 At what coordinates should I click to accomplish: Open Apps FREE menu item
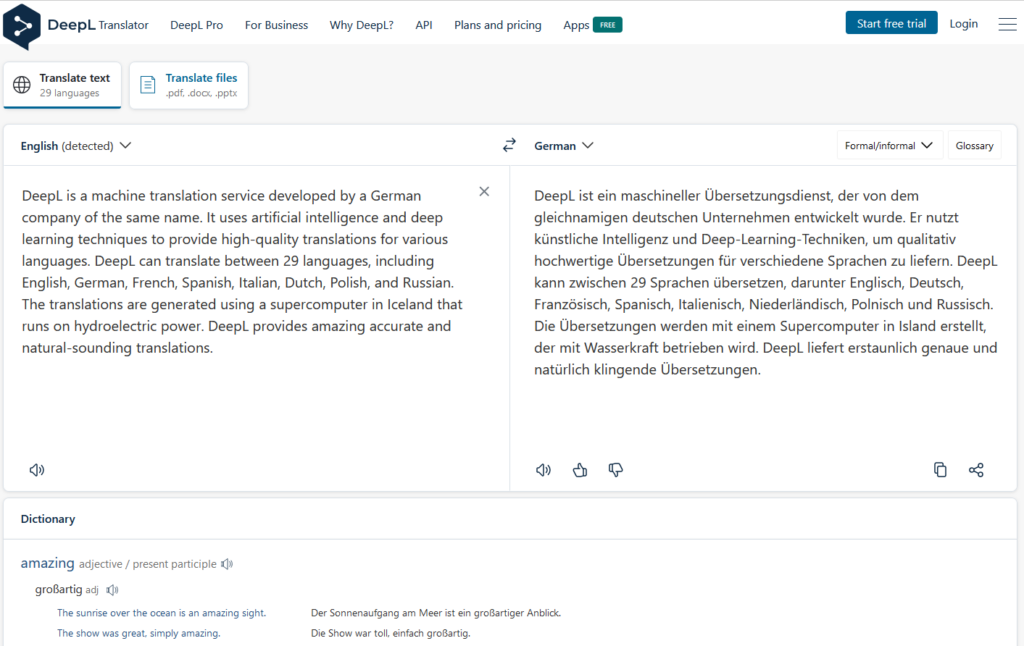(x=592, y=25)
